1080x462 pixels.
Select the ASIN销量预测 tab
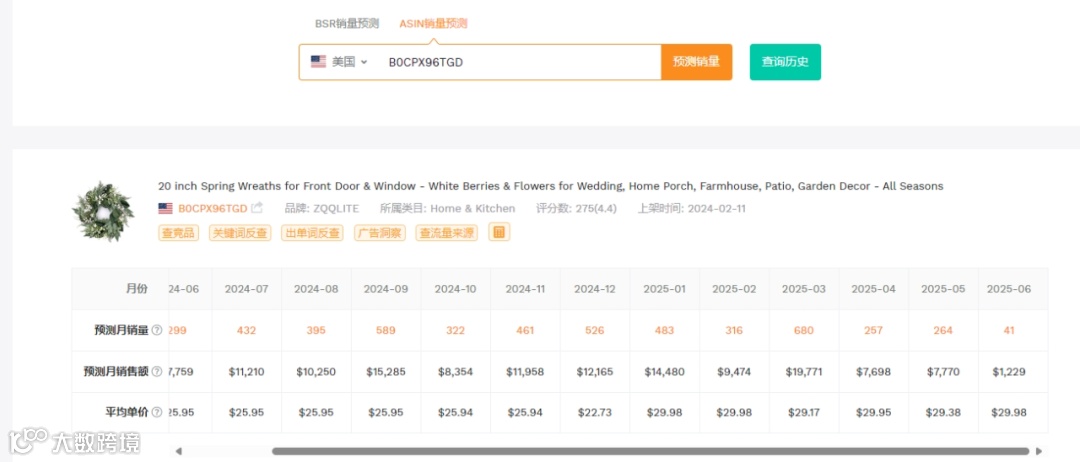(x=433, y=23)
